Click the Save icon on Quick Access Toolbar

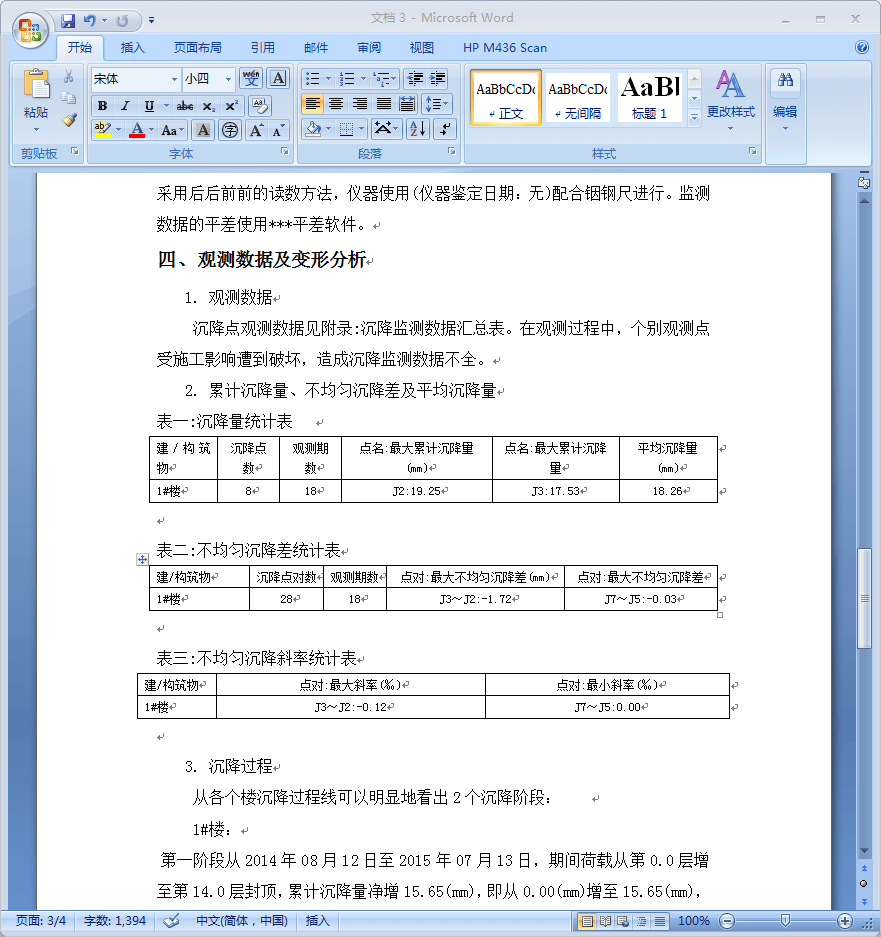pyautogui.click(x=67, y=20)
